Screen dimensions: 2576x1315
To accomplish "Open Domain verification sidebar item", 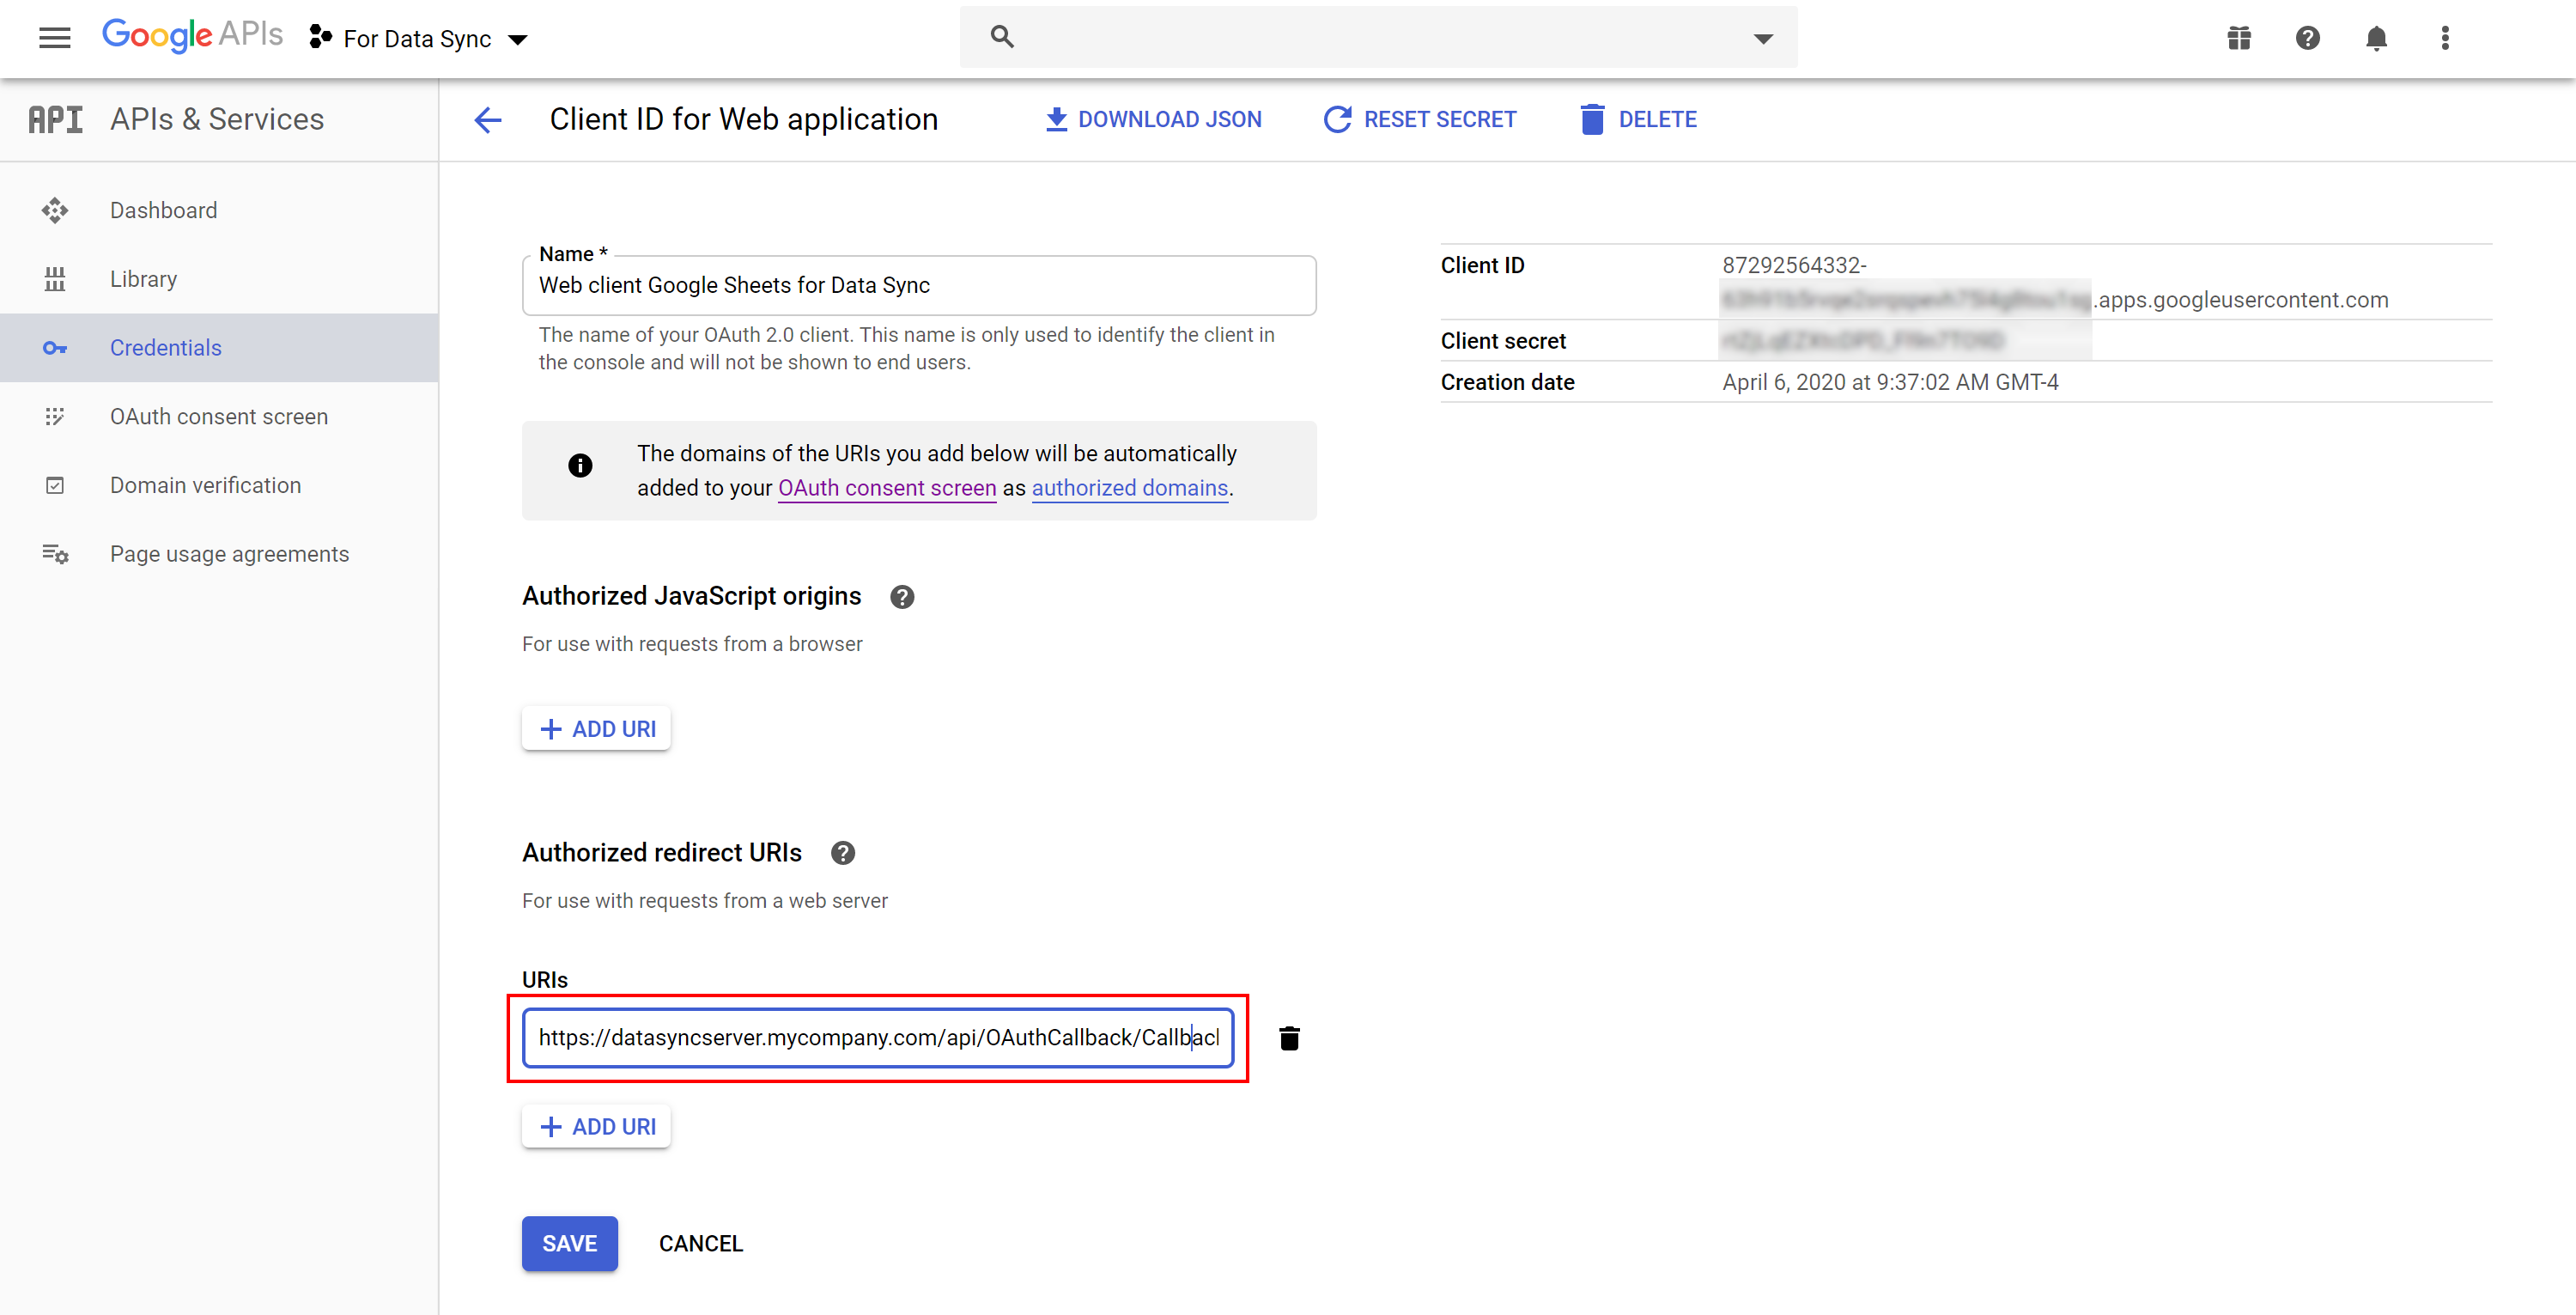I will [x=219, y=485].
